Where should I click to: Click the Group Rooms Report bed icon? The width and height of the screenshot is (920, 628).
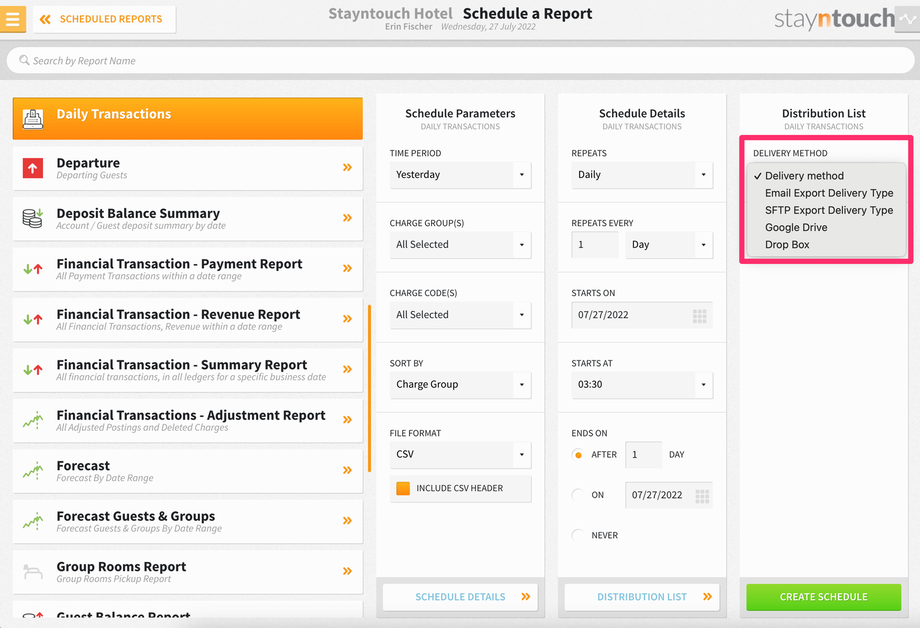tap(33, 570)
